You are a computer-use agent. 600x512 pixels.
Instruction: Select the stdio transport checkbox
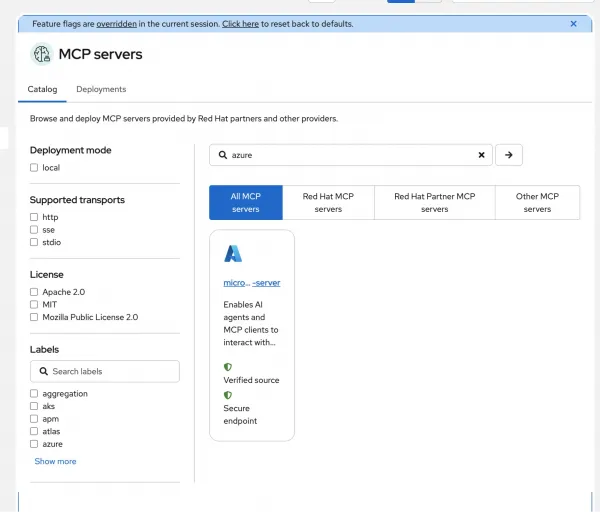[x=34, y=242]
